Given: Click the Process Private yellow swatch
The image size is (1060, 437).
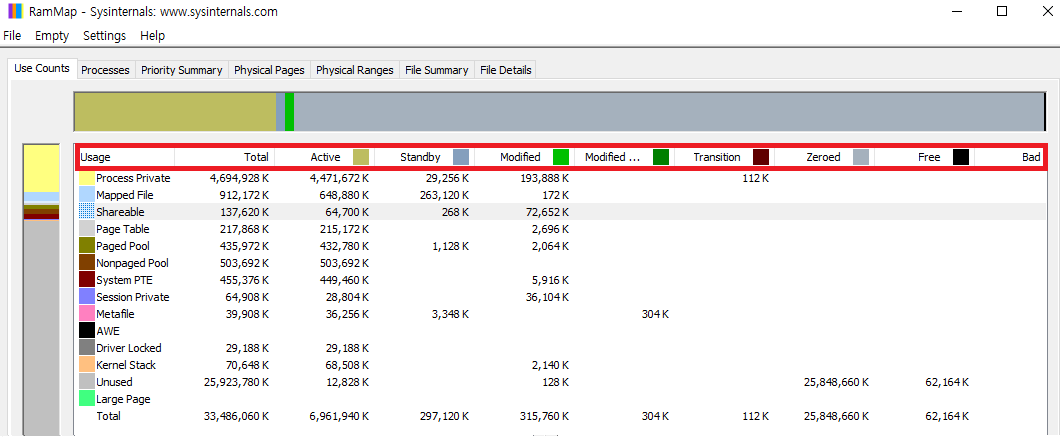Looking at the screenshot, I should tap(87, 178).
